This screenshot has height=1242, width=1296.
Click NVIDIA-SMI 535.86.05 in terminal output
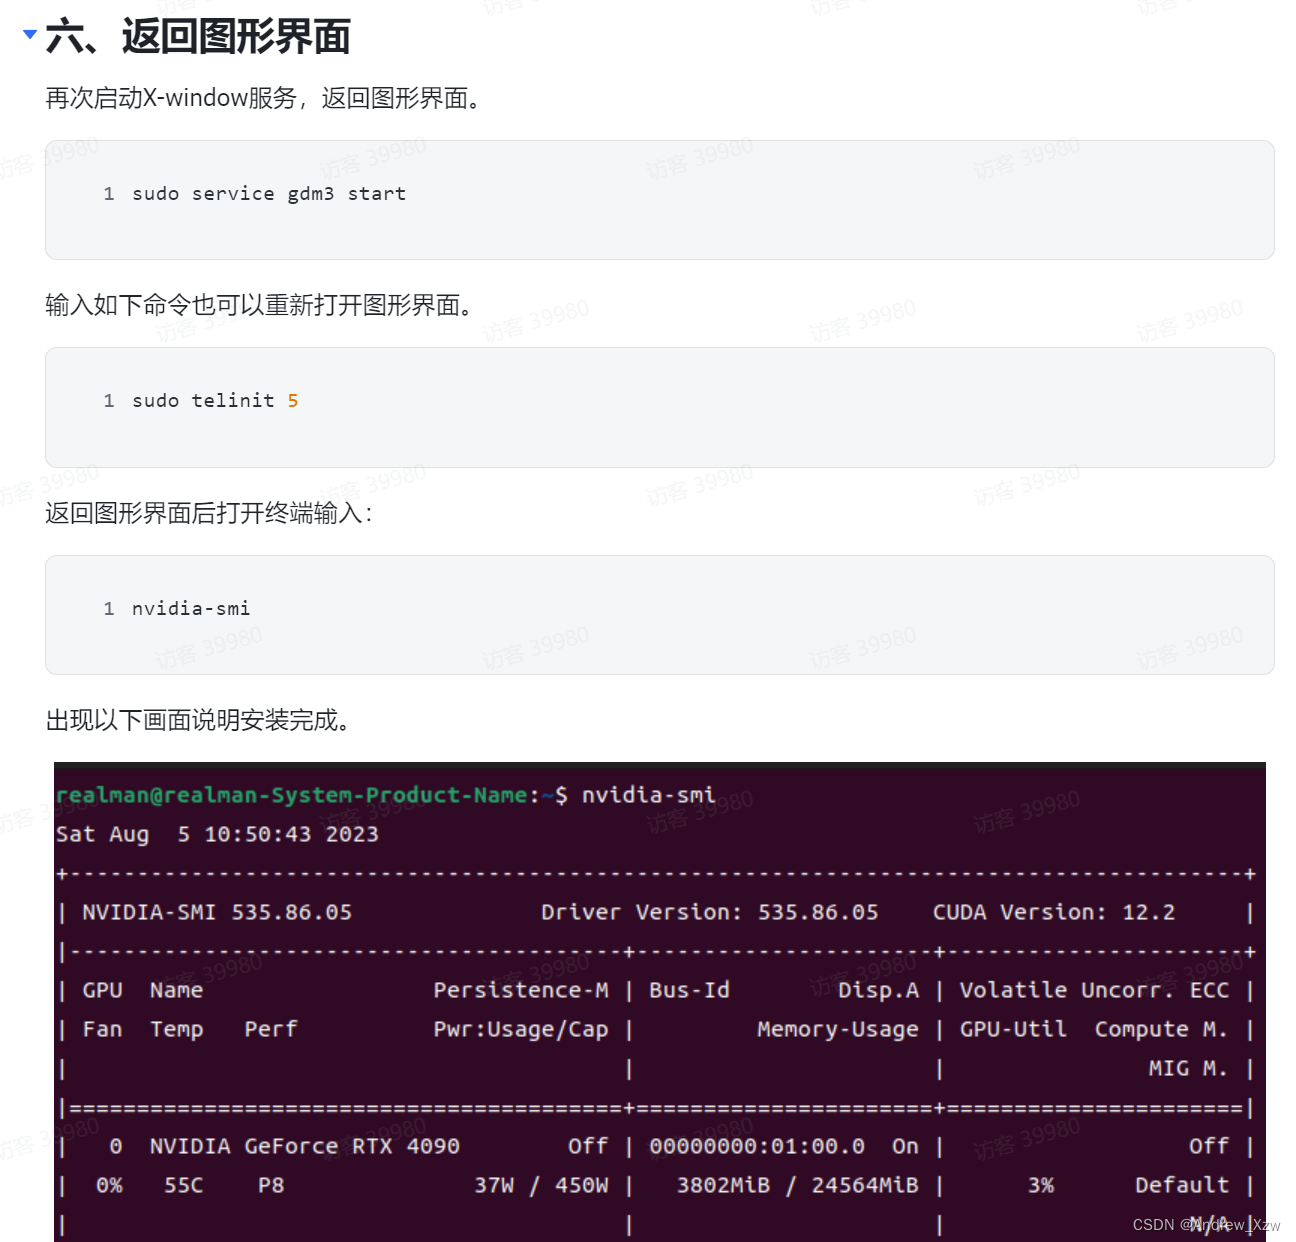click(x=217, y=912)
